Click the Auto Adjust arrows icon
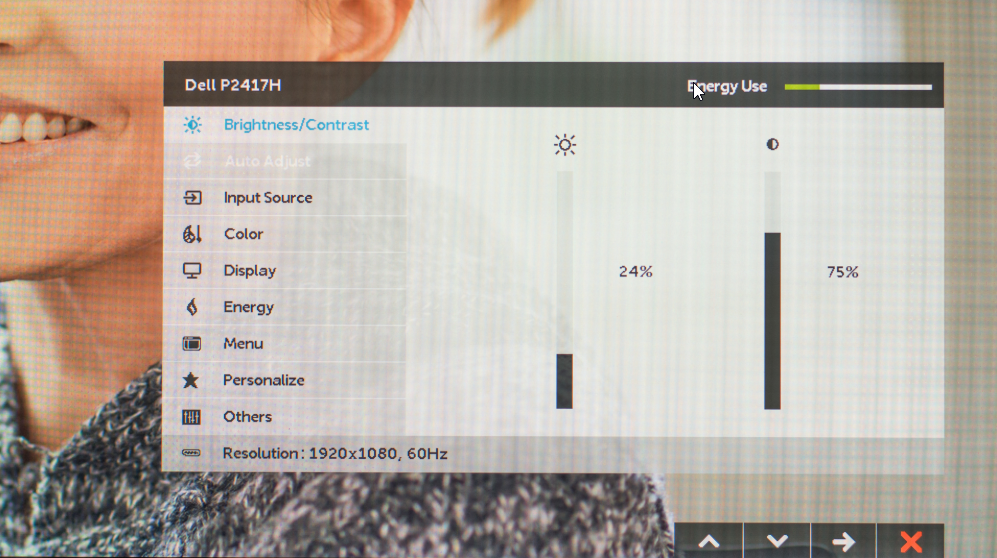The height and width of the screenshot is (558, 997). [x=191, y=161]
